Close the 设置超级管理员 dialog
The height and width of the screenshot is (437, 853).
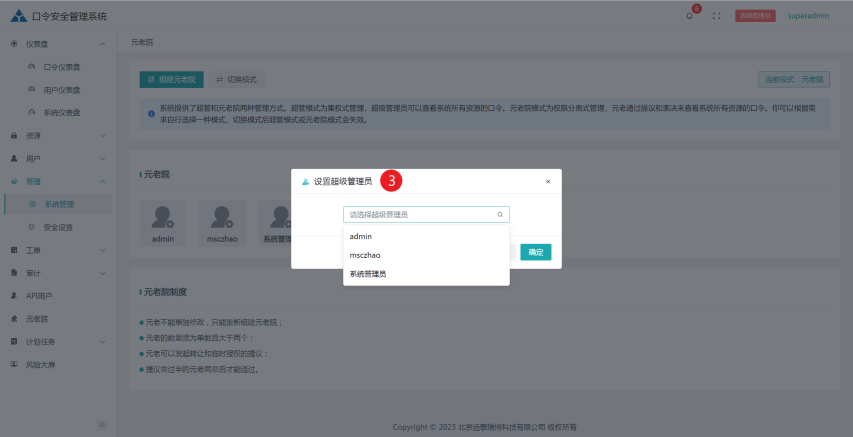coord(547,182)
